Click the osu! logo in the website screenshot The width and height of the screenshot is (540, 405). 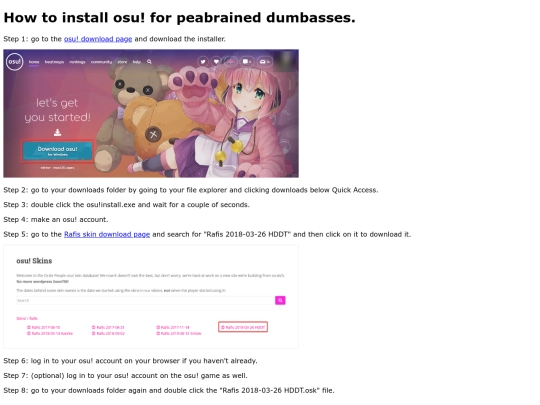(x=14, y=62)
